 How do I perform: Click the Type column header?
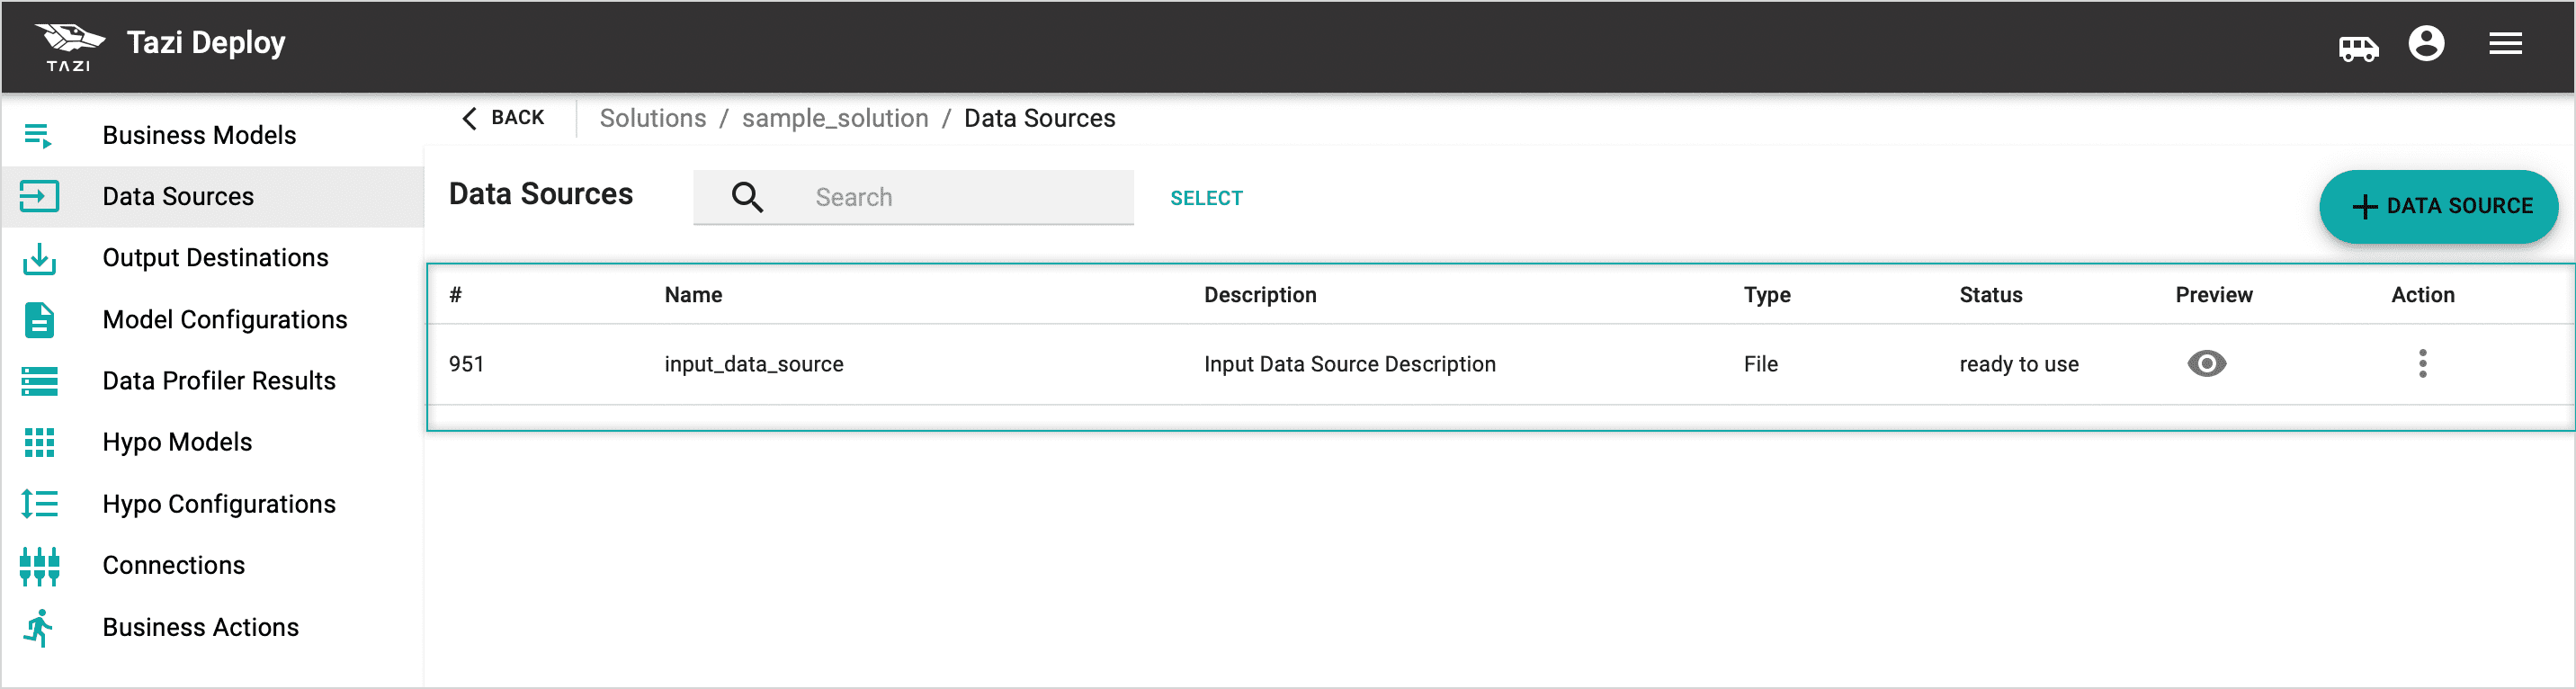coord(1766,295)
